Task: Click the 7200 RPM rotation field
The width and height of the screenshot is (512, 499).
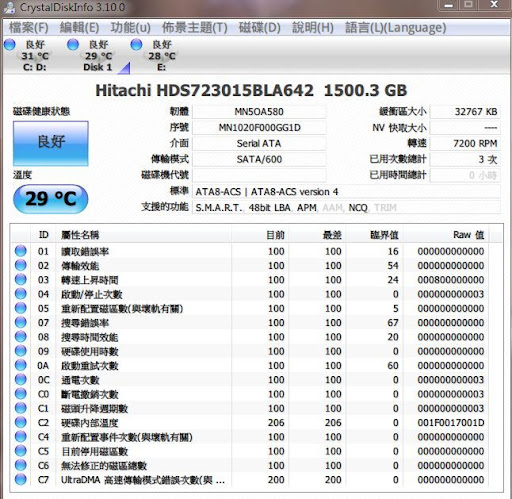Action: (465, 144)
